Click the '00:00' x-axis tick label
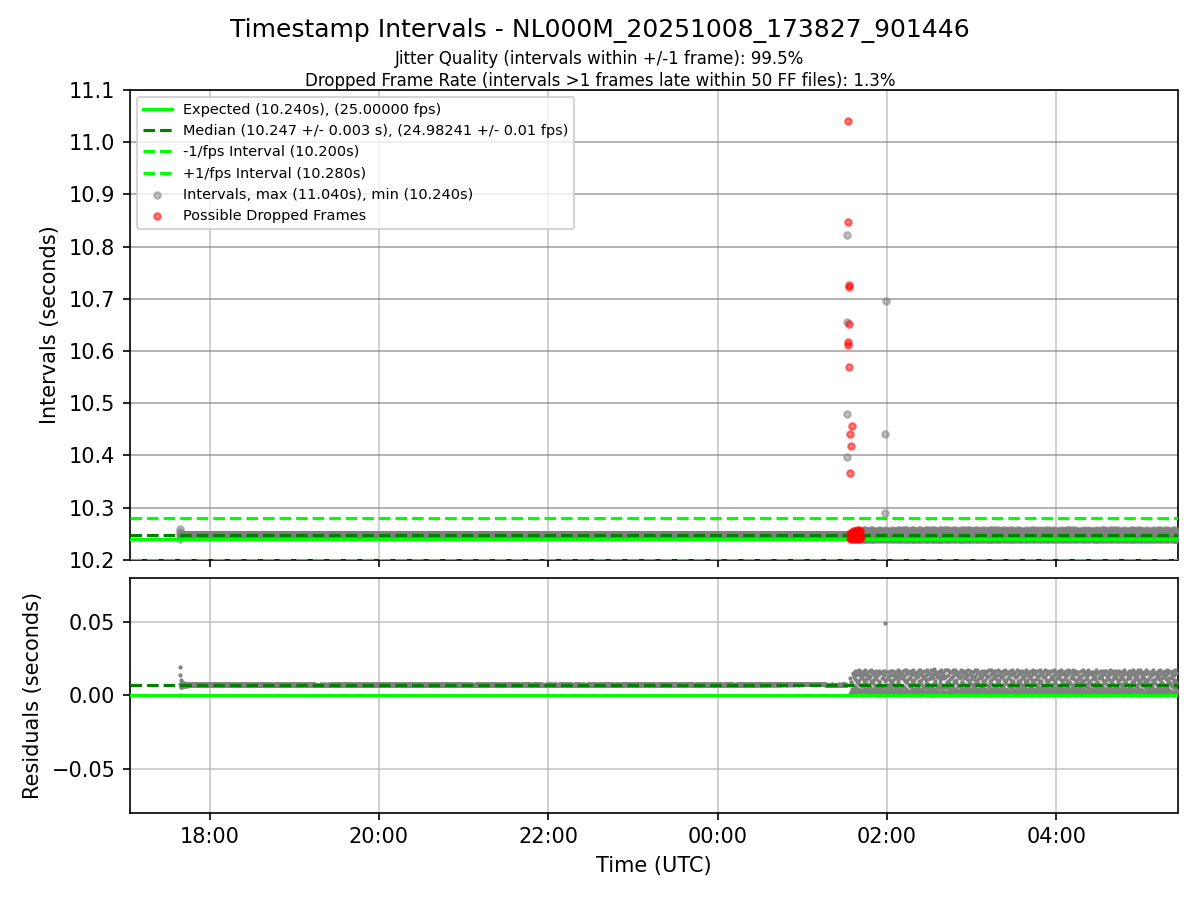 tap(718, 835)
